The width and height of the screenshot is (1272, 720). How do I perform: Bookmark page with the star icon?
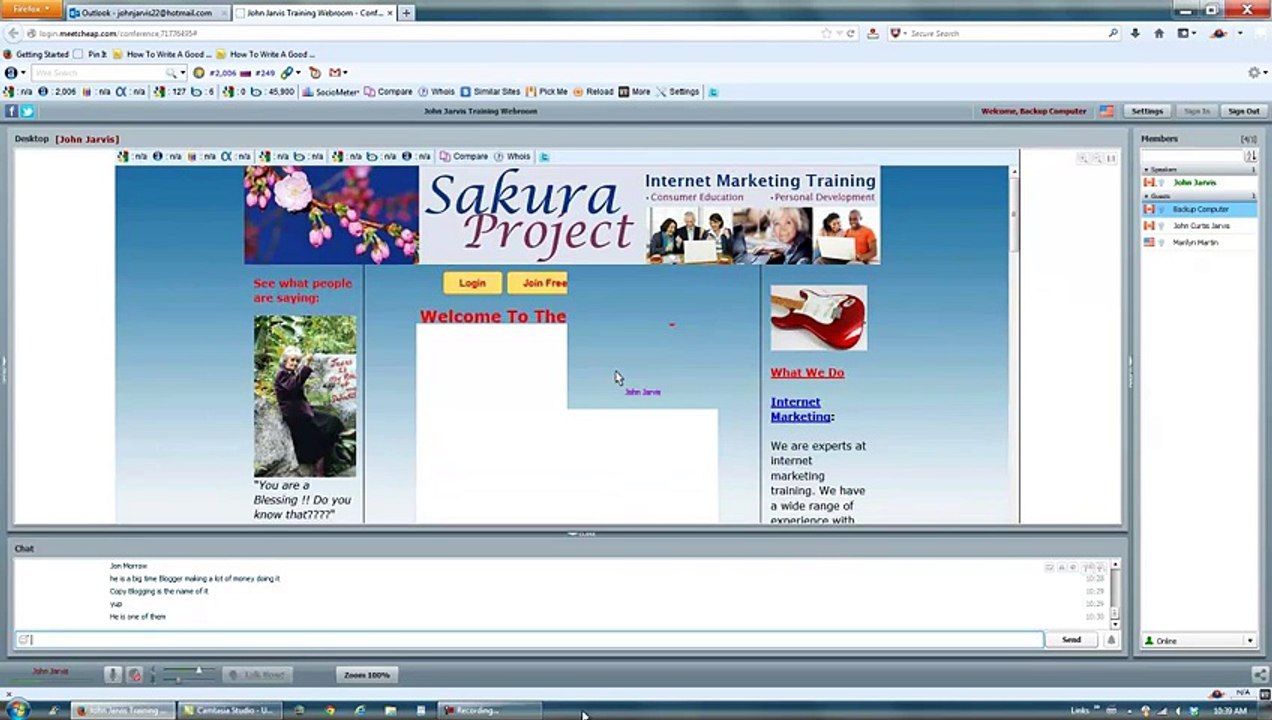[826, 33]
